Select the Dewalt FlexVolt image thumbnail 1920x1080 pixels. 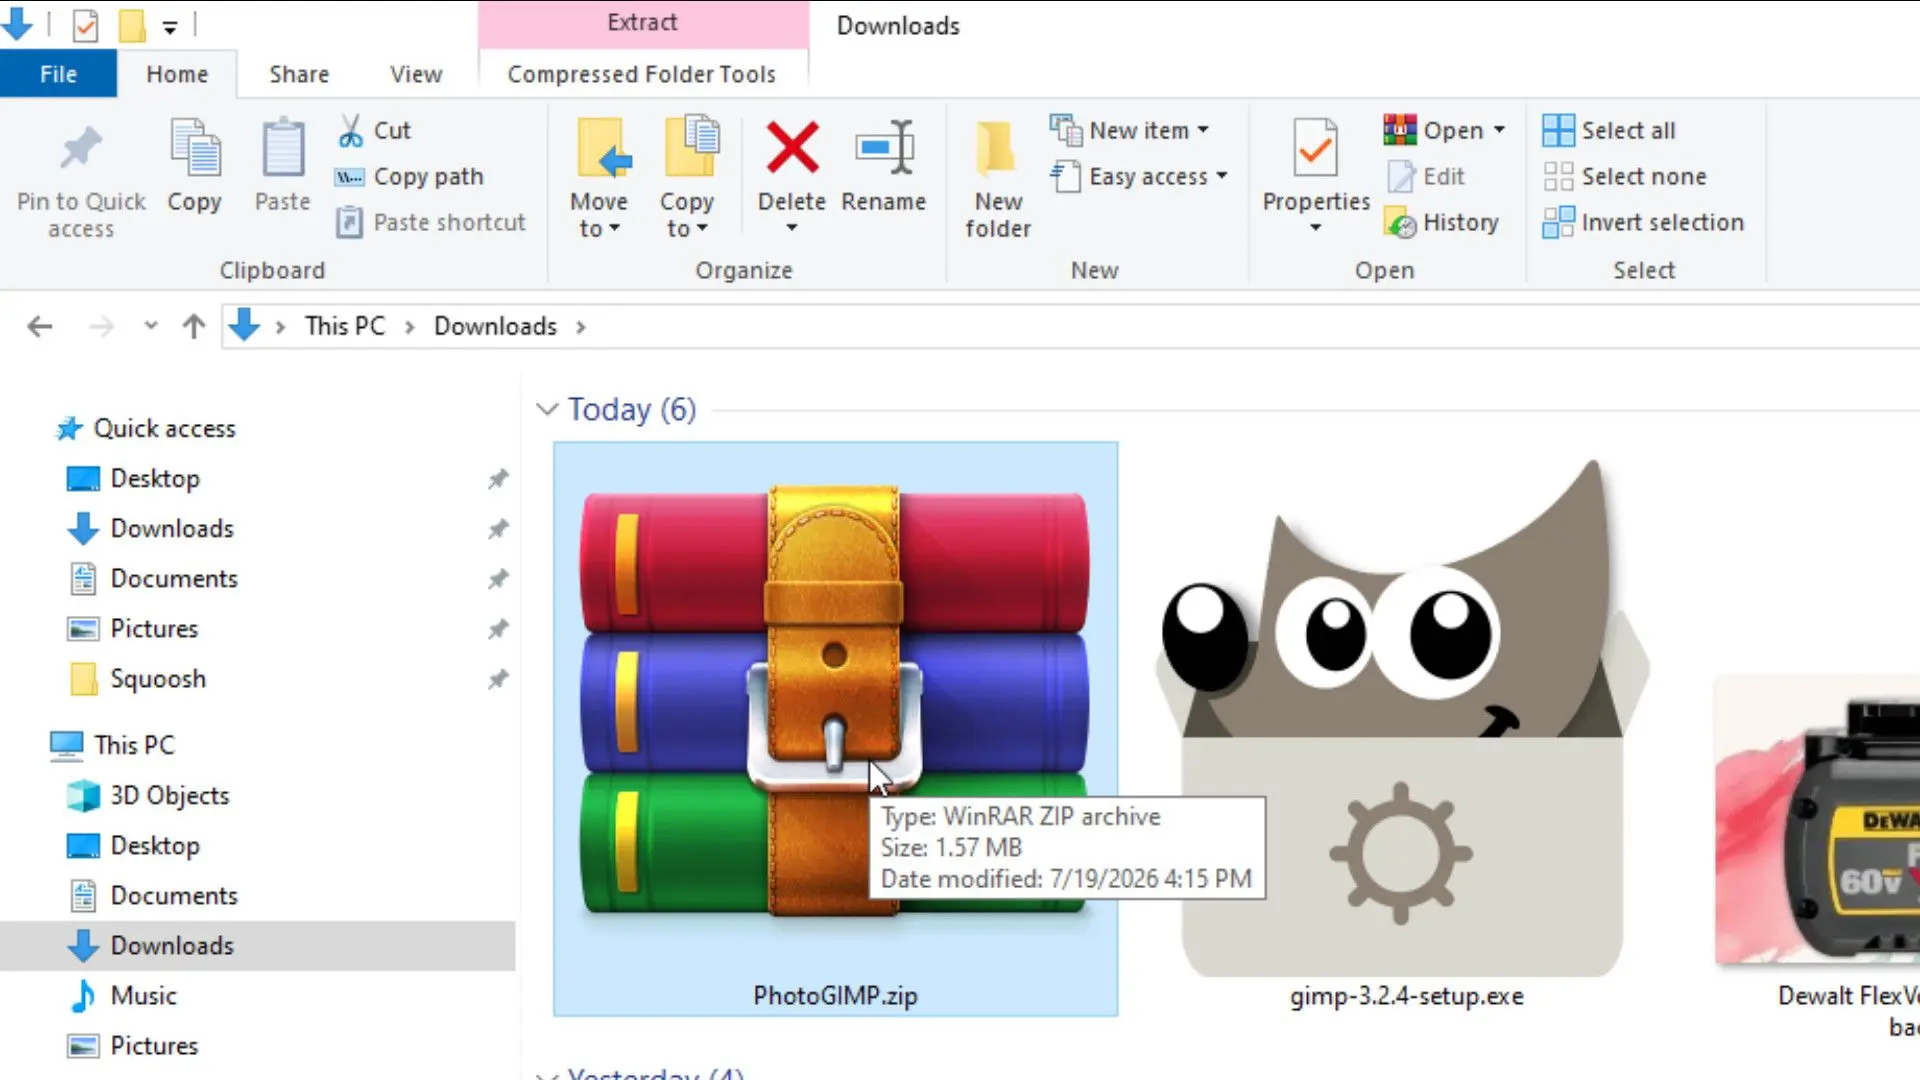1816,820
